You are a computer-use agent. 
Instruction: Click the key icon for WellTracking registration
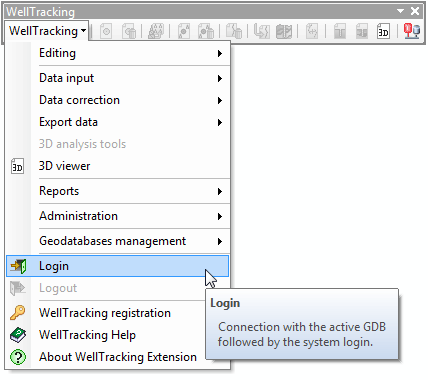tap(18, 313)
